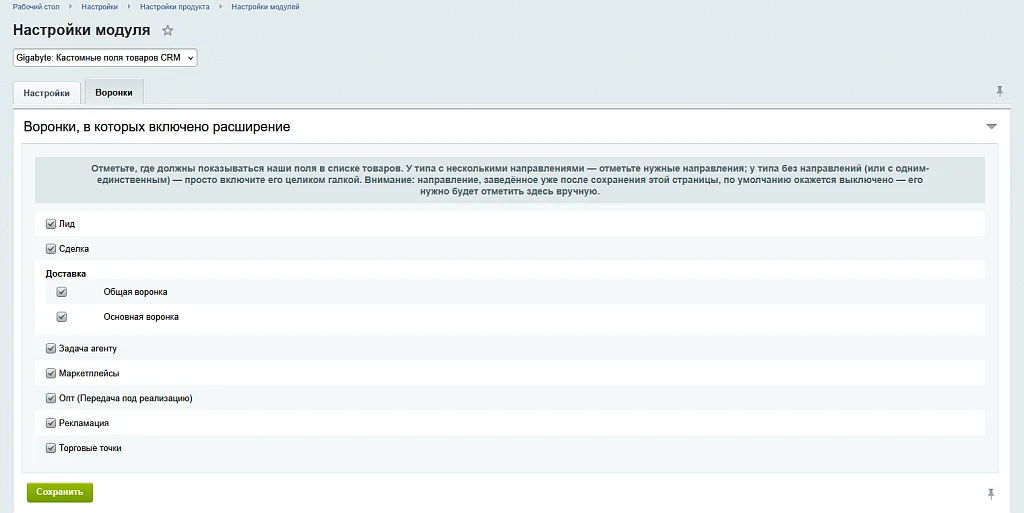
Task: Collapse the funnels section with the triangle
Action: (x=991, y=127)
